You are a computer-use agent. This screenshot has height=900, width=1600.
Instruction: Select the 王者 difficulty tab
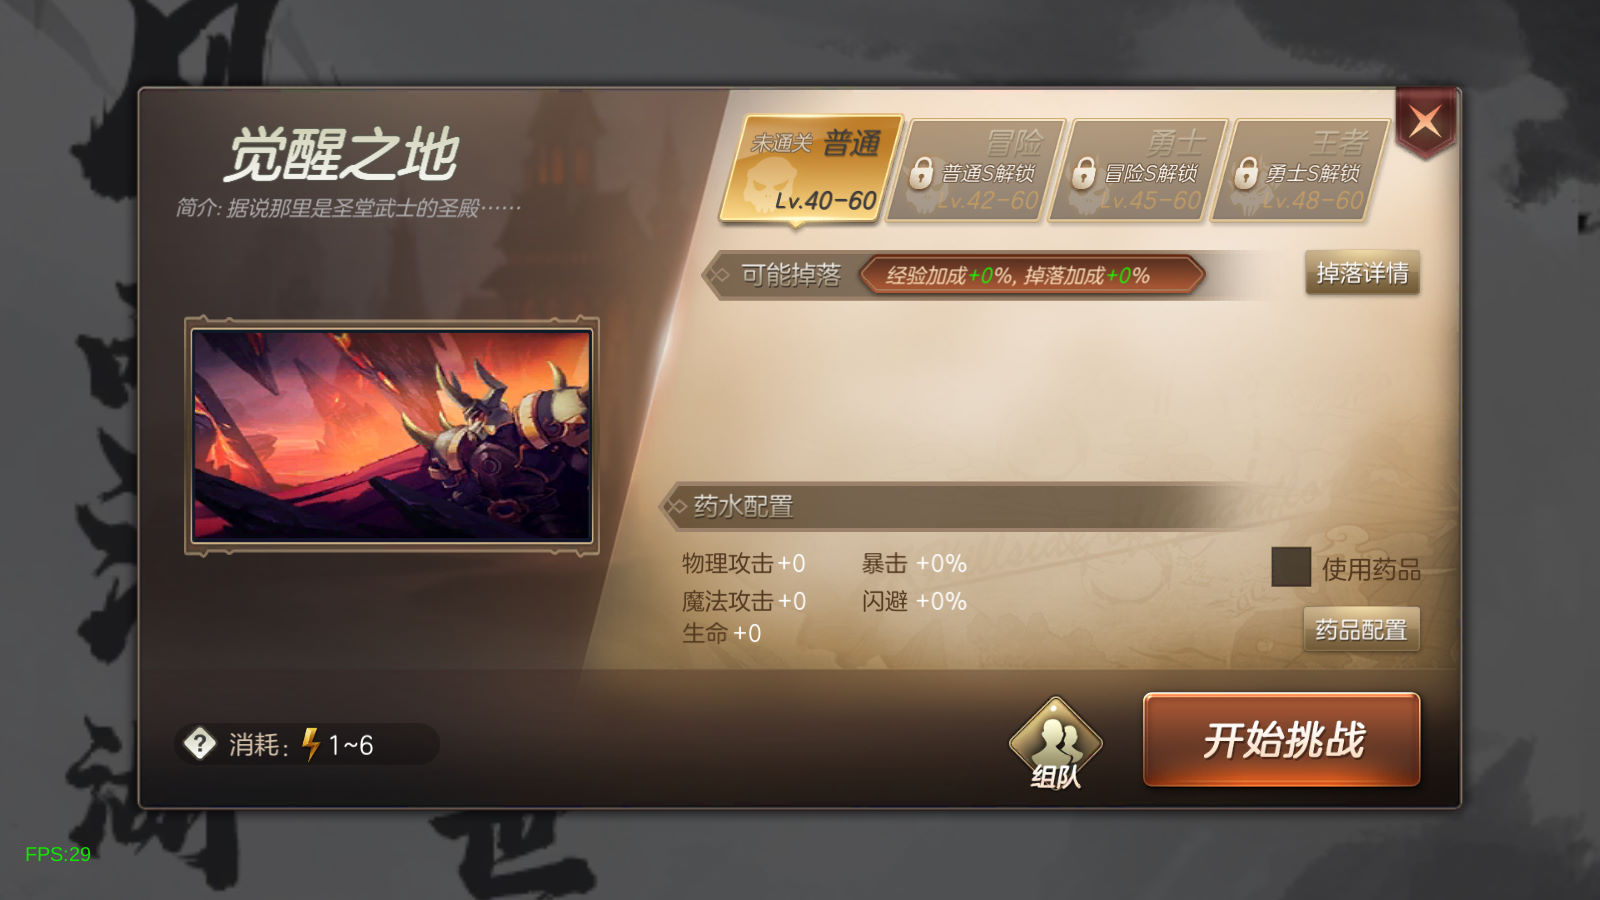point(1300,169)
